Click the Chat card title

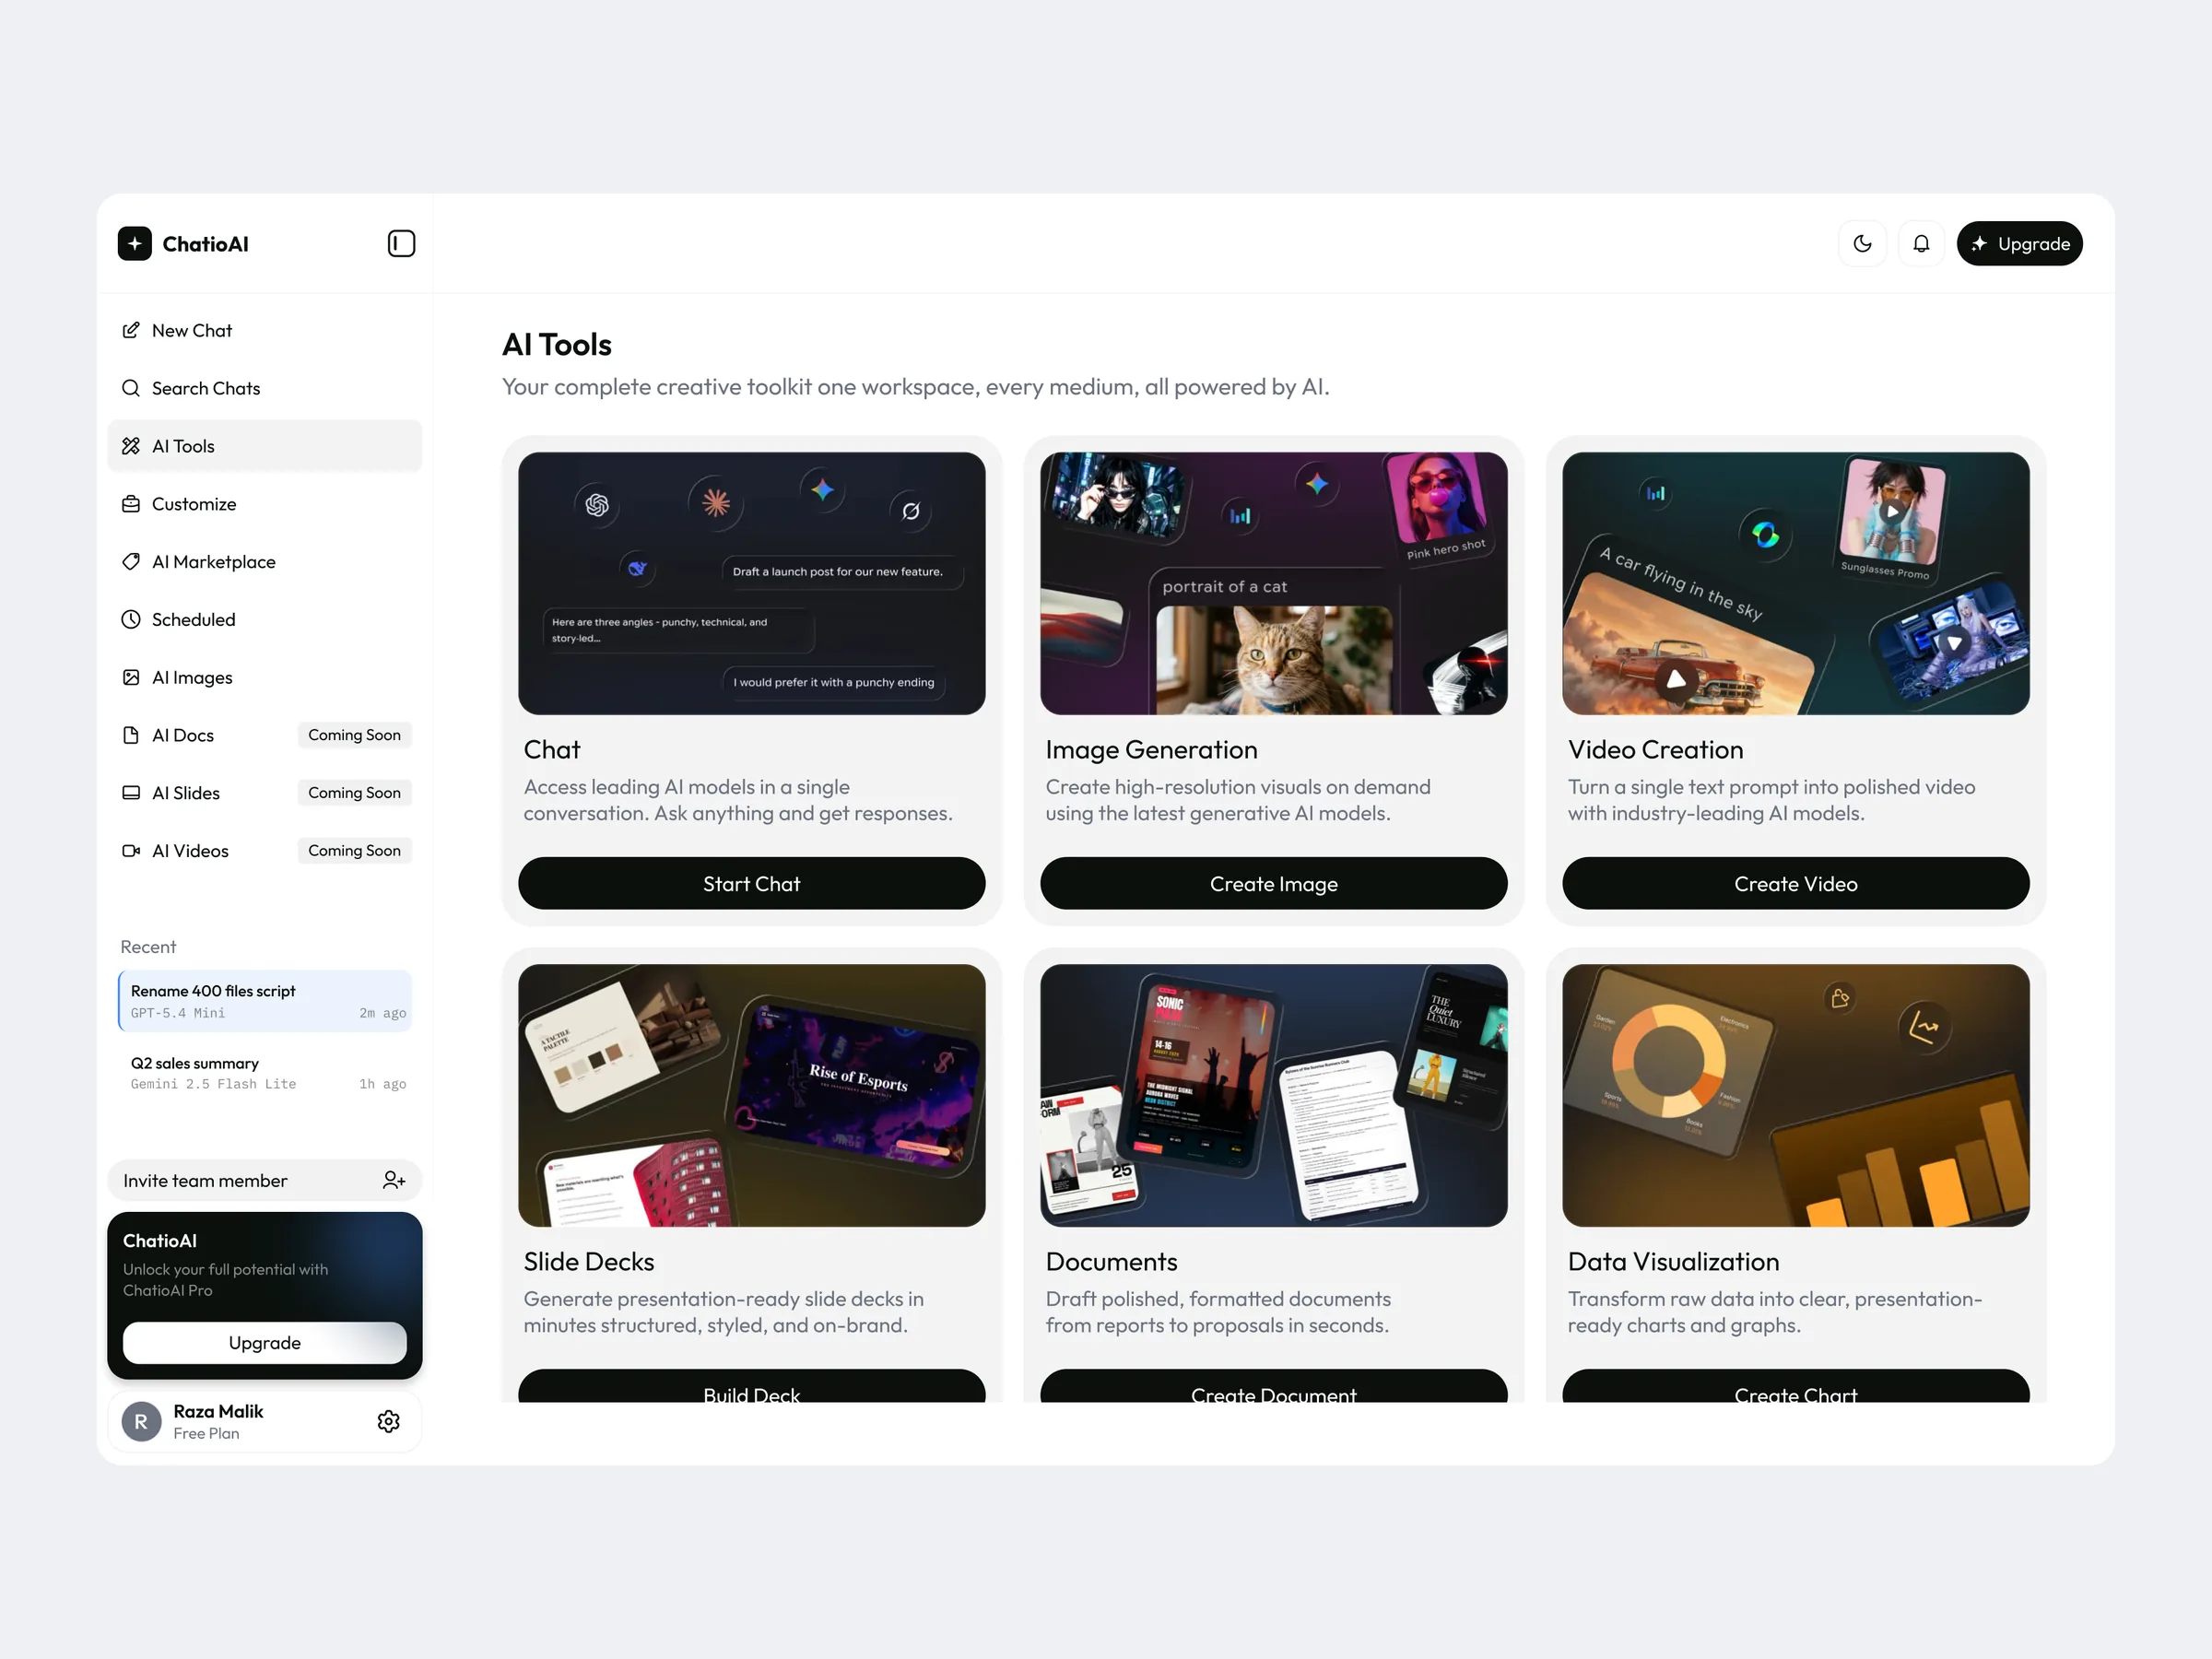point(552,750)
